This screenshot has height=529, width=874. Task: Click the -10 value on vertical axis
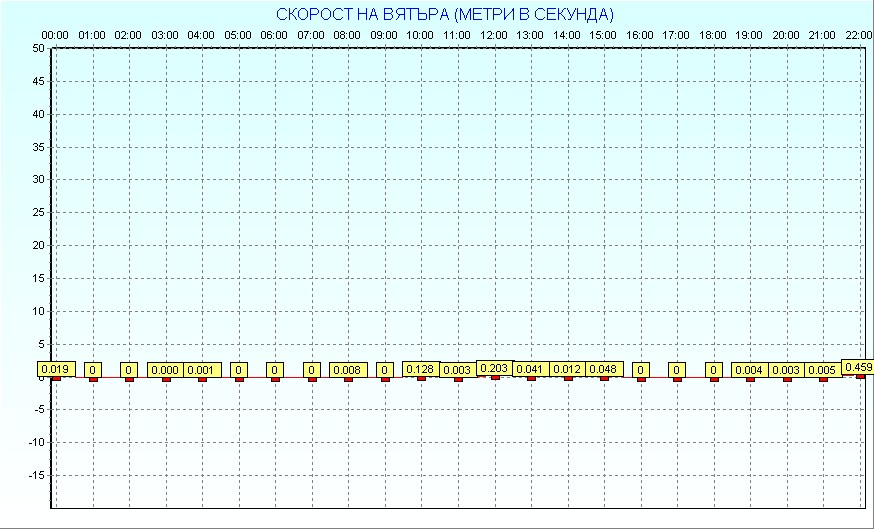coord(35,442)
